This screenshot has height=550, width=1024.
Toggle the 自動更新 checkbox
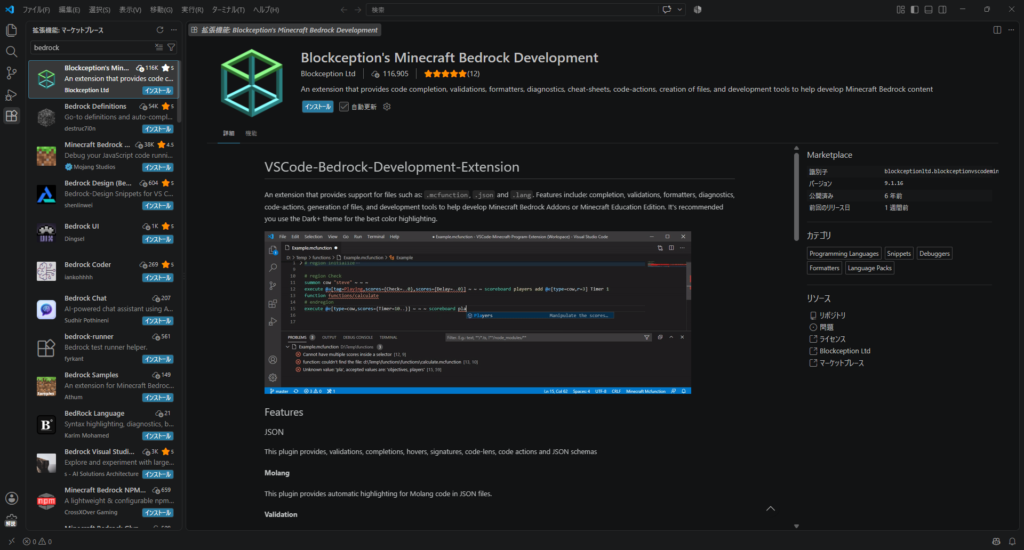(344, 106)
